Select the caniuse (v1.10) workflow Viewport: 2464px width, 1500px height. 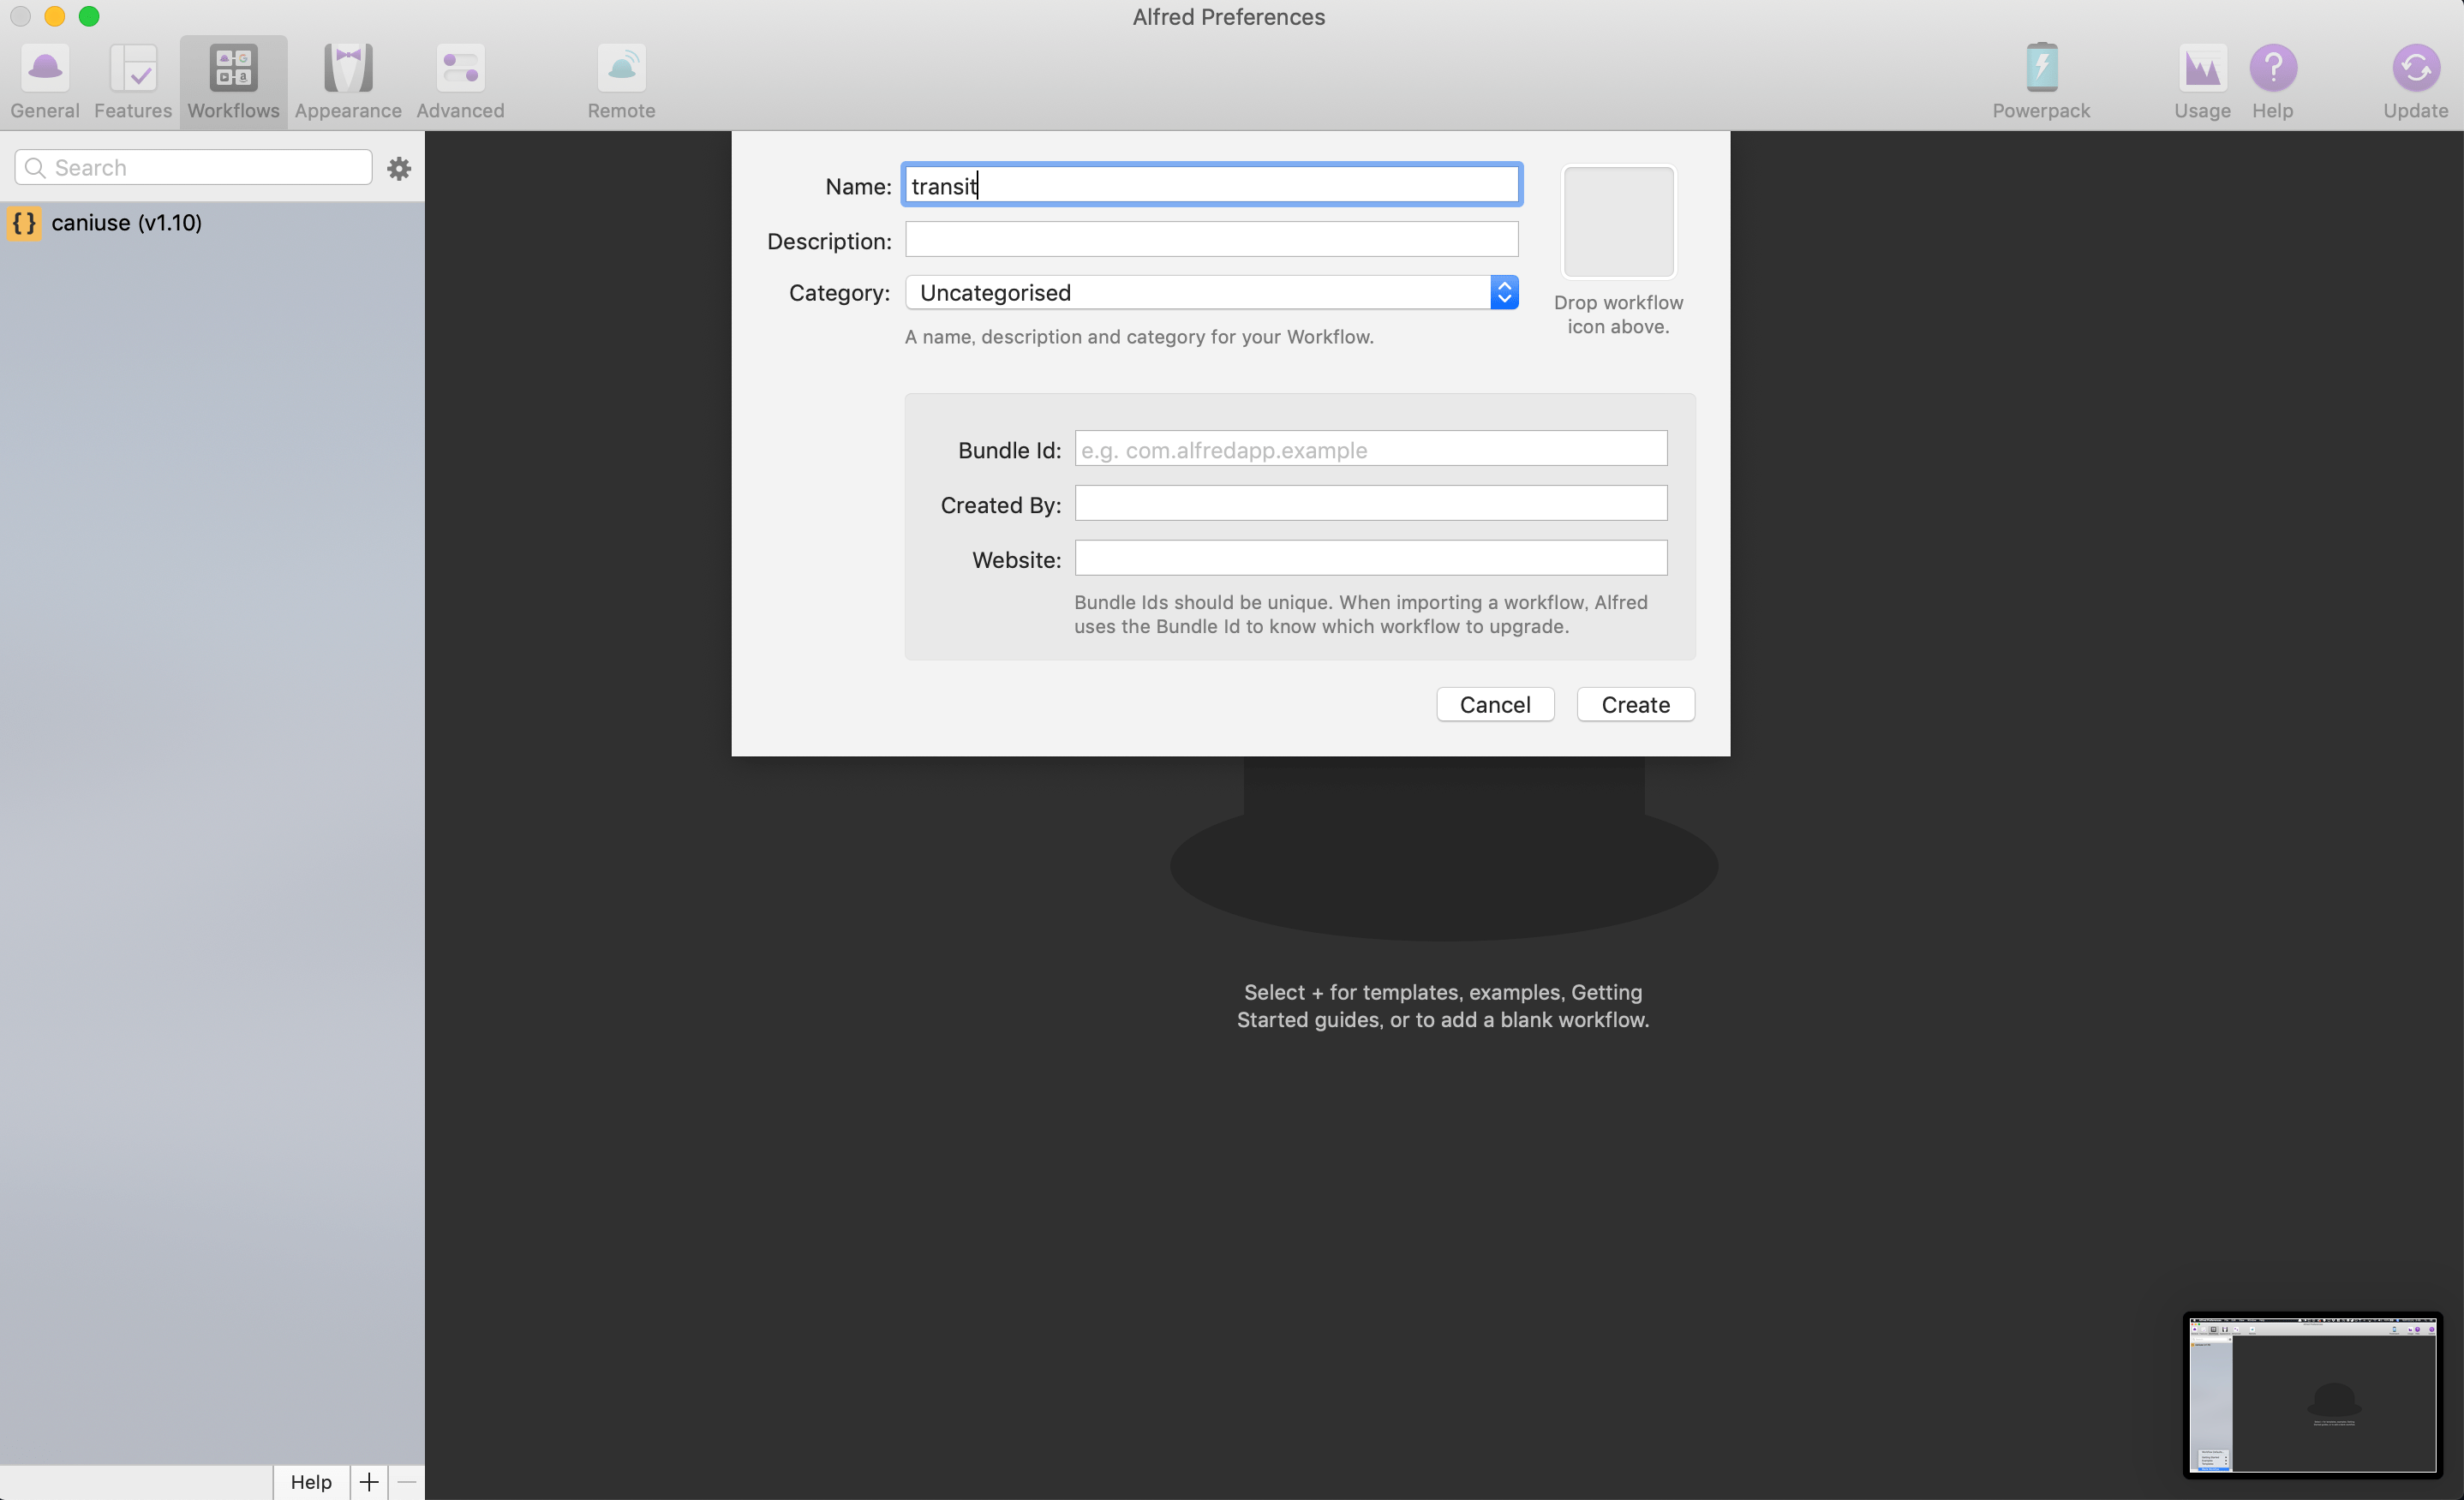pyautogui.click(x=126, y=222)
